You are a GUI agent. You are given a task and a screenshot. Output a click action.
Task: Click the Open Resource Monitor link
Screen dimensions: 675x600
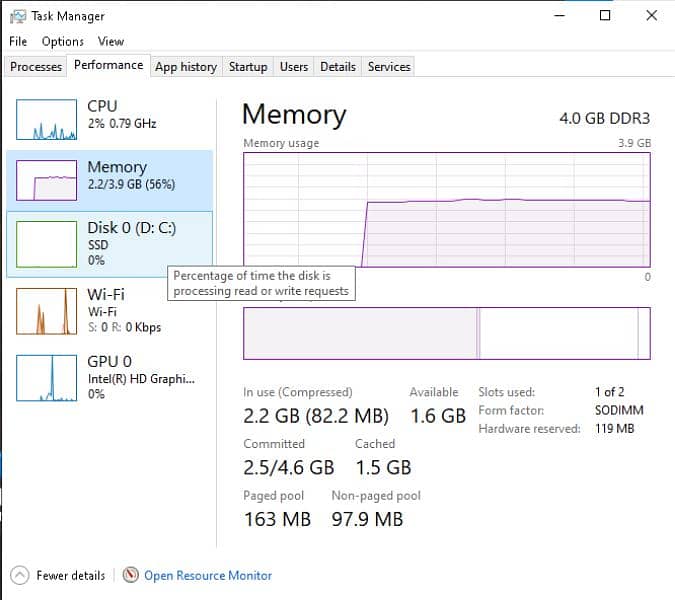(208, 575)
